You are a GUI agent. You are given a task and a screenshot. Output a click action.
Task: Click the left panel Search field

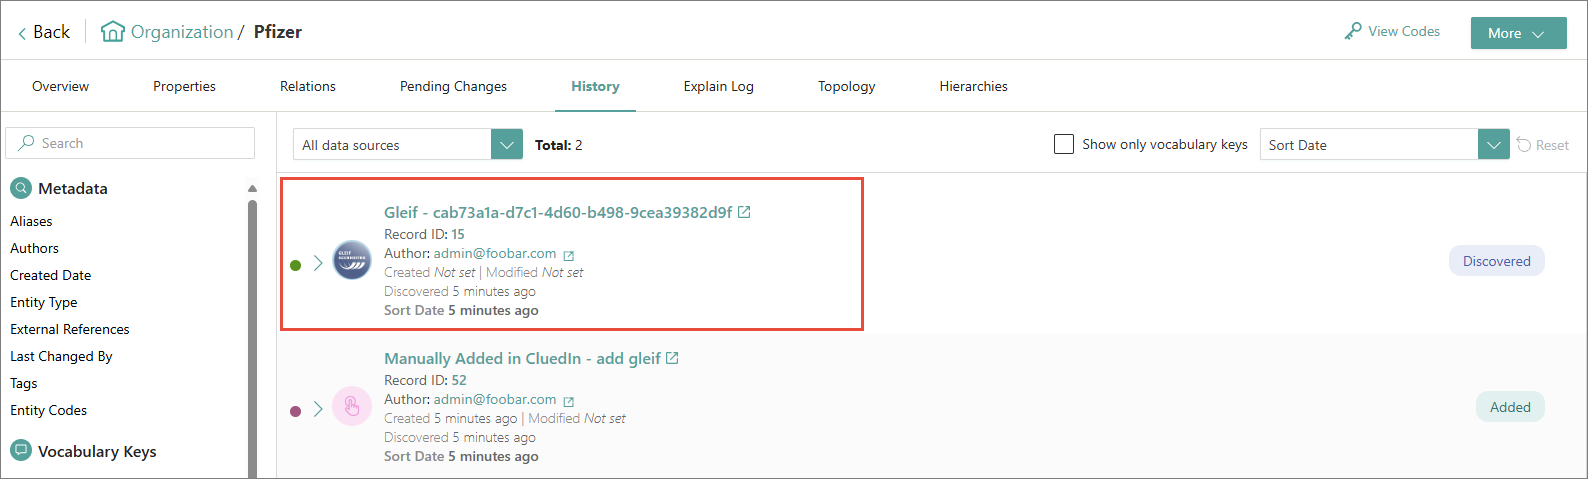130,143
